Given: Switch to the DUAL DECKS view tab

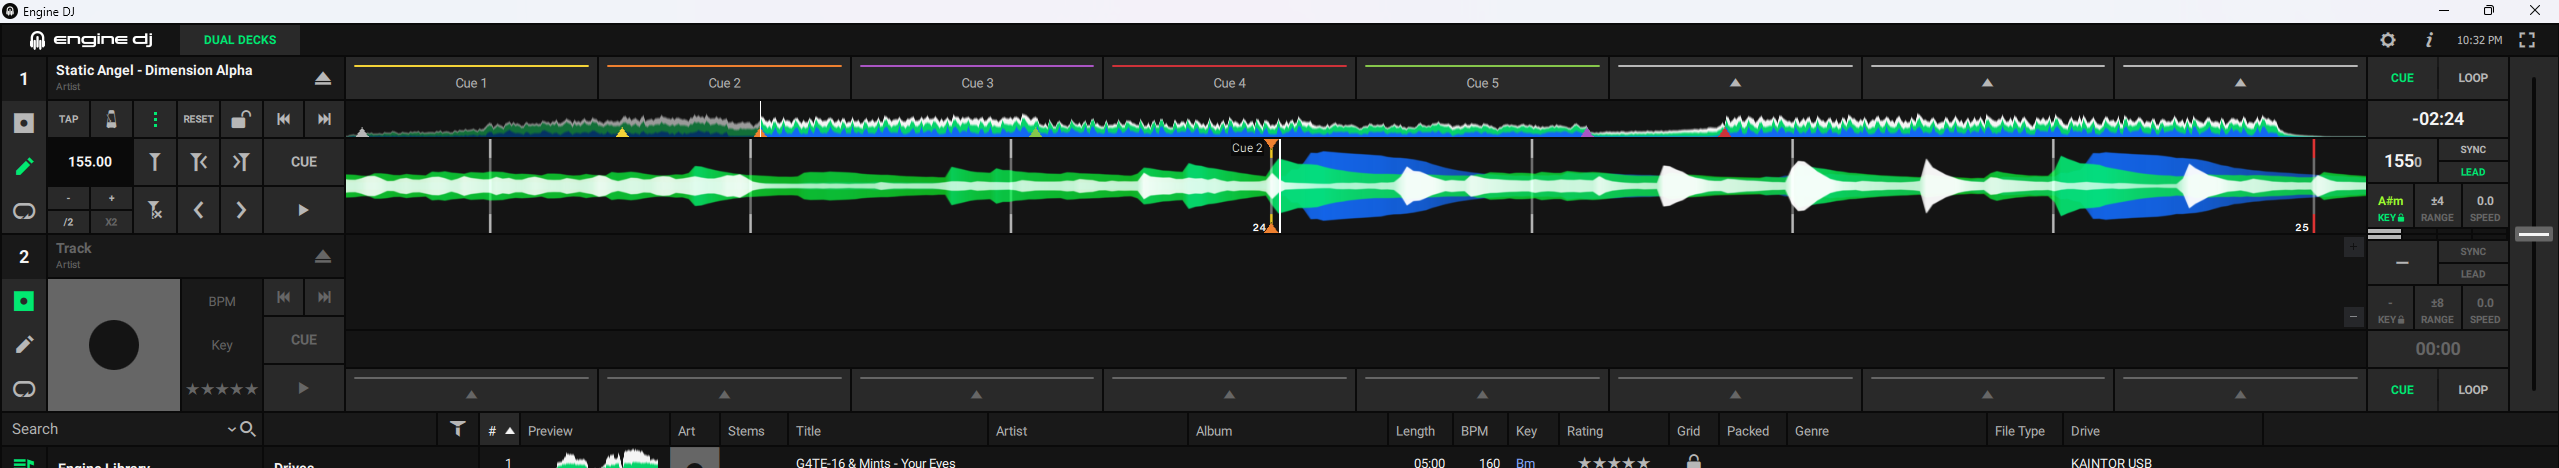Looking at the screenshot, I should click(x=240, y=40).
